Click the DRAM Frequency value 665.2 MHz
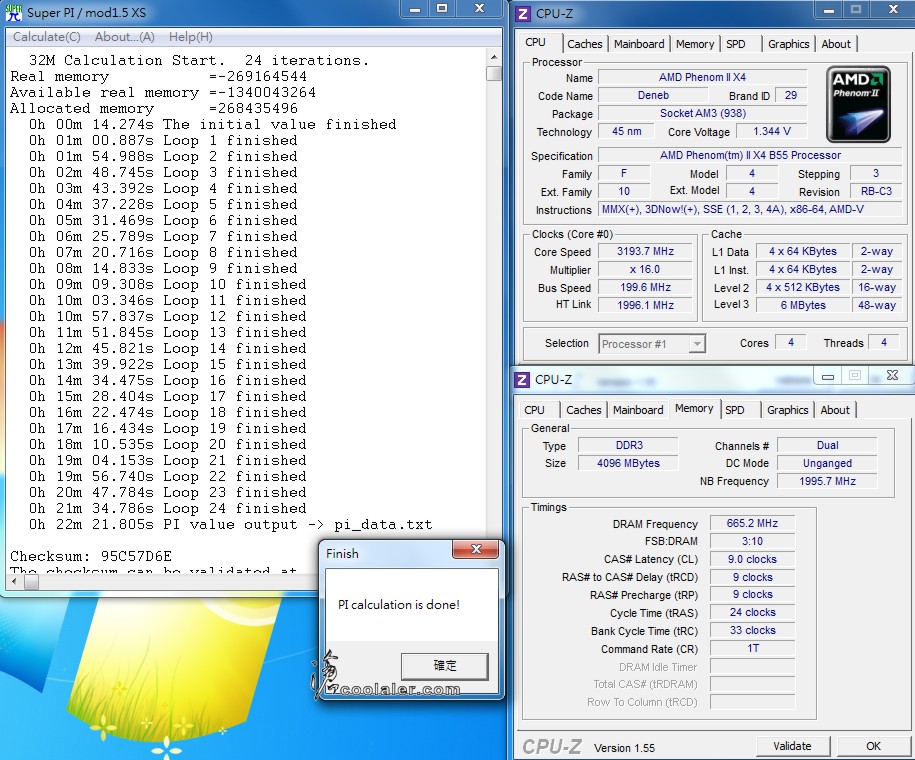 752,524
